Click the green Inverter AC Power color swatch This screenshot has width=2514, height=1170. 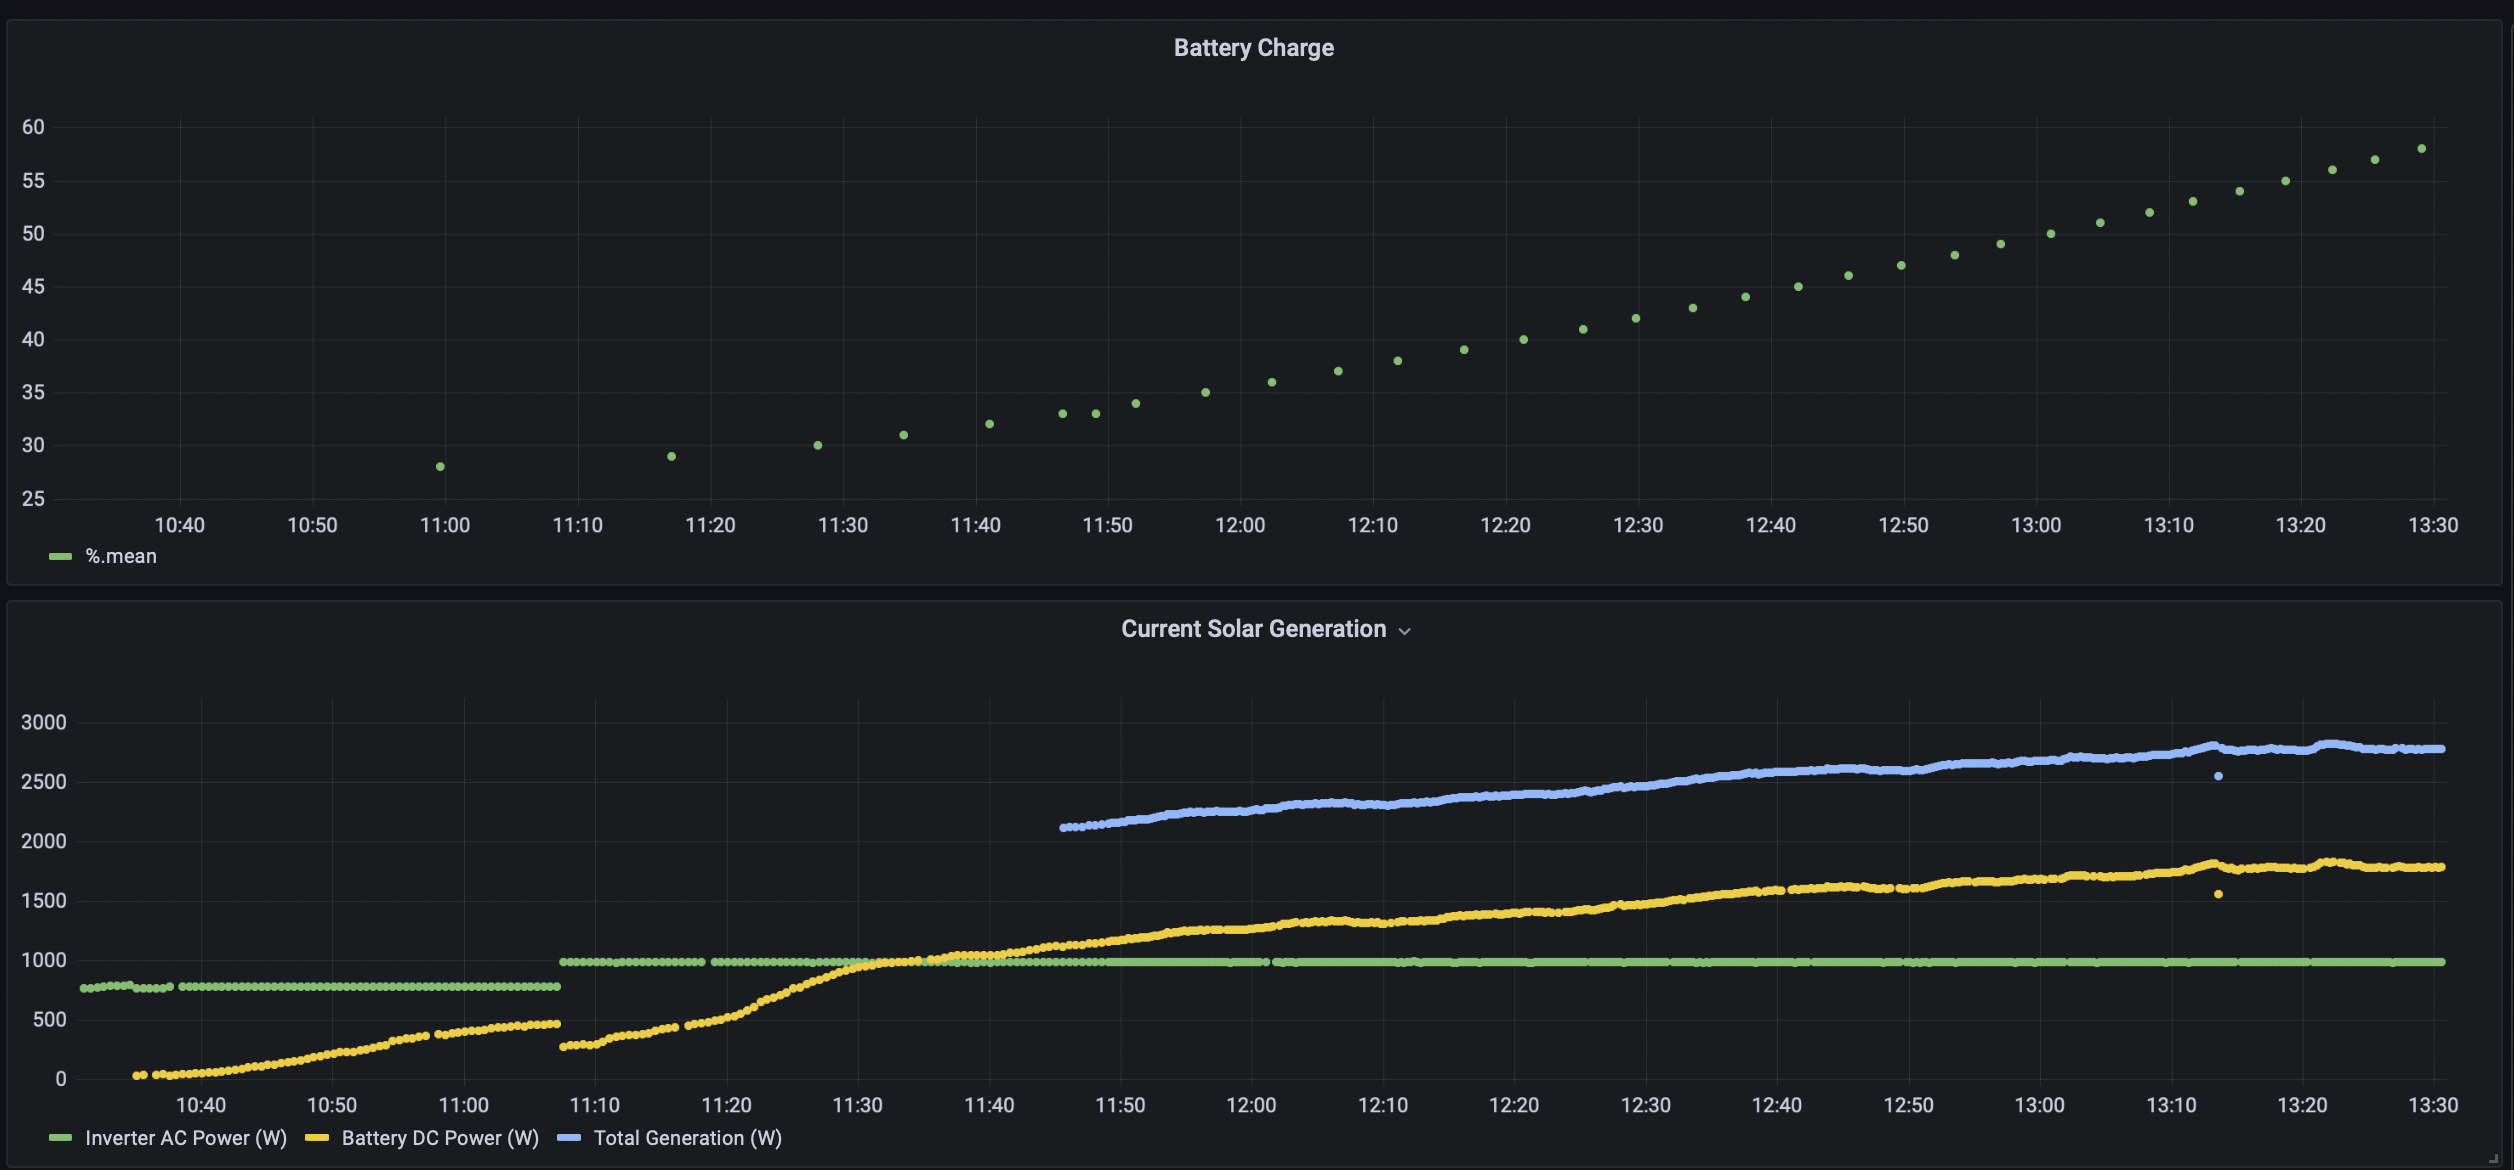60,1138
